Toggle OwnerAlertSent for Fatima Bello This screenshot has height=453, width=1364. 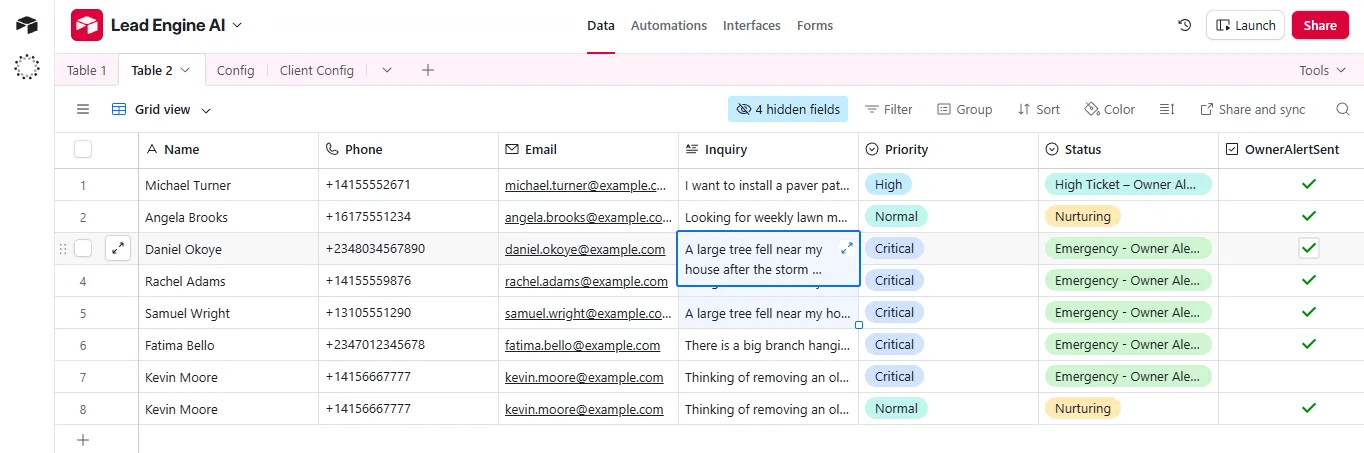pyautogui.click(x=1309, y=344)
